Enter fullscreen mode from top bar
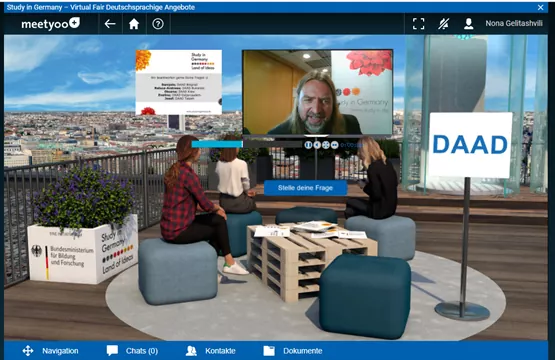555x360 pixels. click(418, 24)
